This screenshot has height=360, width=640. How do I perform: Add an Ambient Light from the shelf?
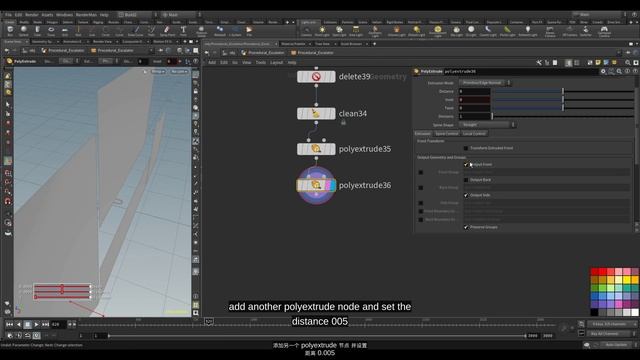[x=527, y=31]
